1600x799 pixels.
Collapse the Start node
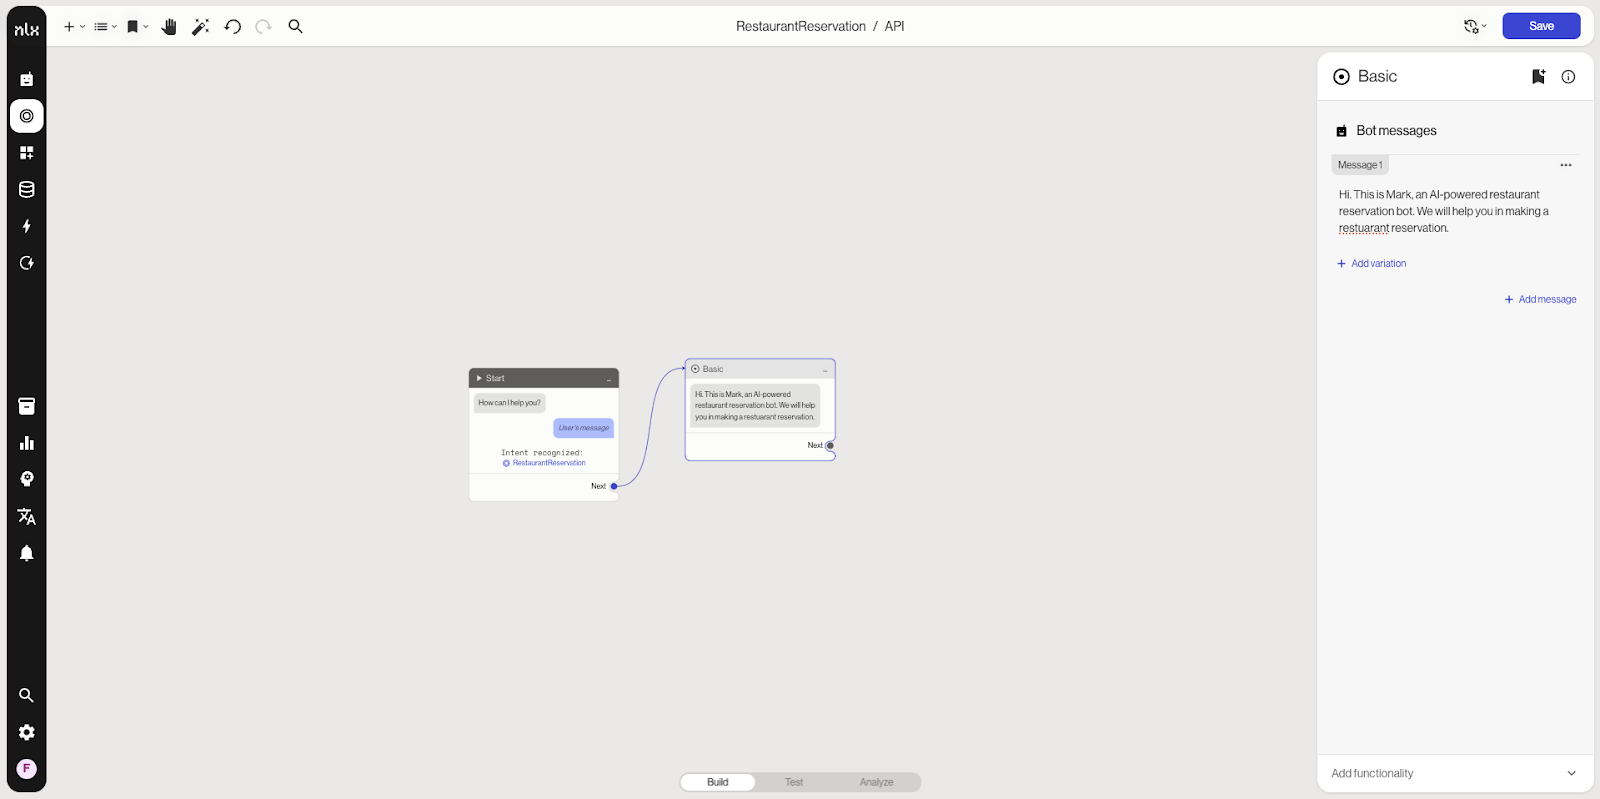[608, 379]
